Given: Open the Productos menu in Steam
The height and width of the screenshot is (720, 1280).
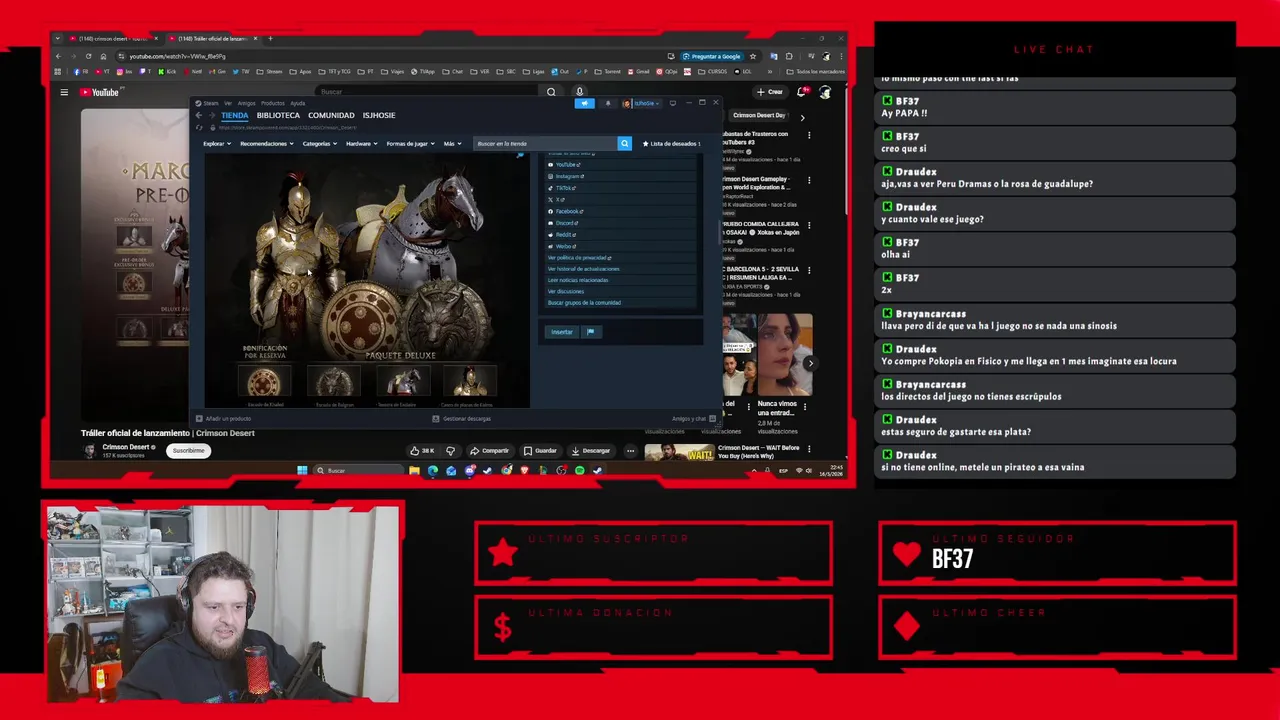Looking at the screenshot, I should (273, 103).
